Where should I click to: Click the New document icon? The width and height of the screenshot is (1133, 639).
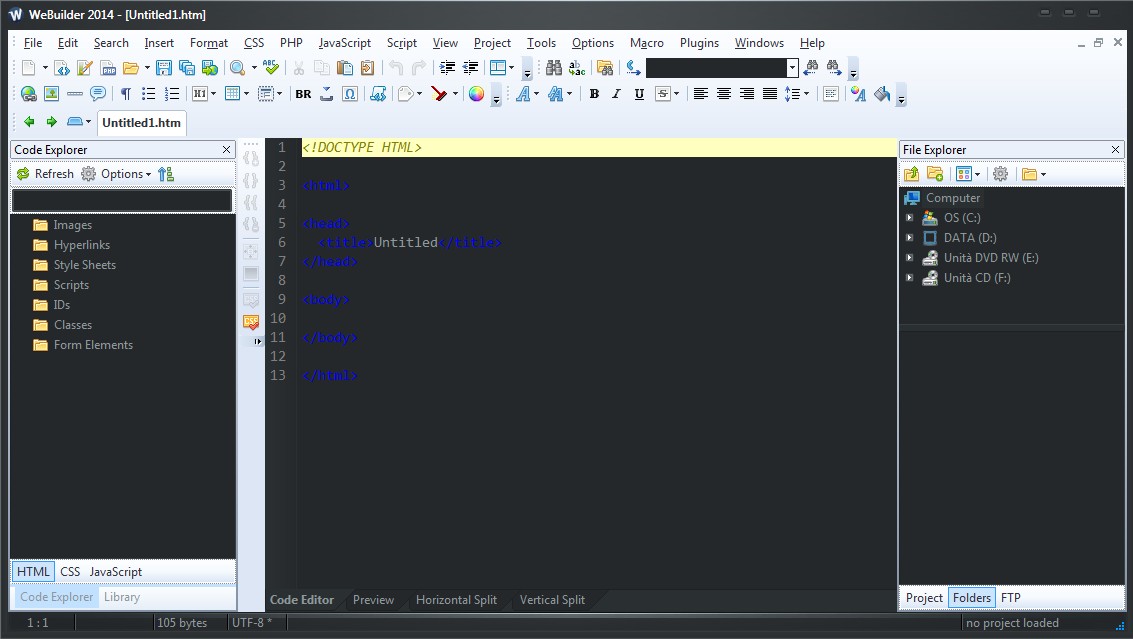click(28, 68)
